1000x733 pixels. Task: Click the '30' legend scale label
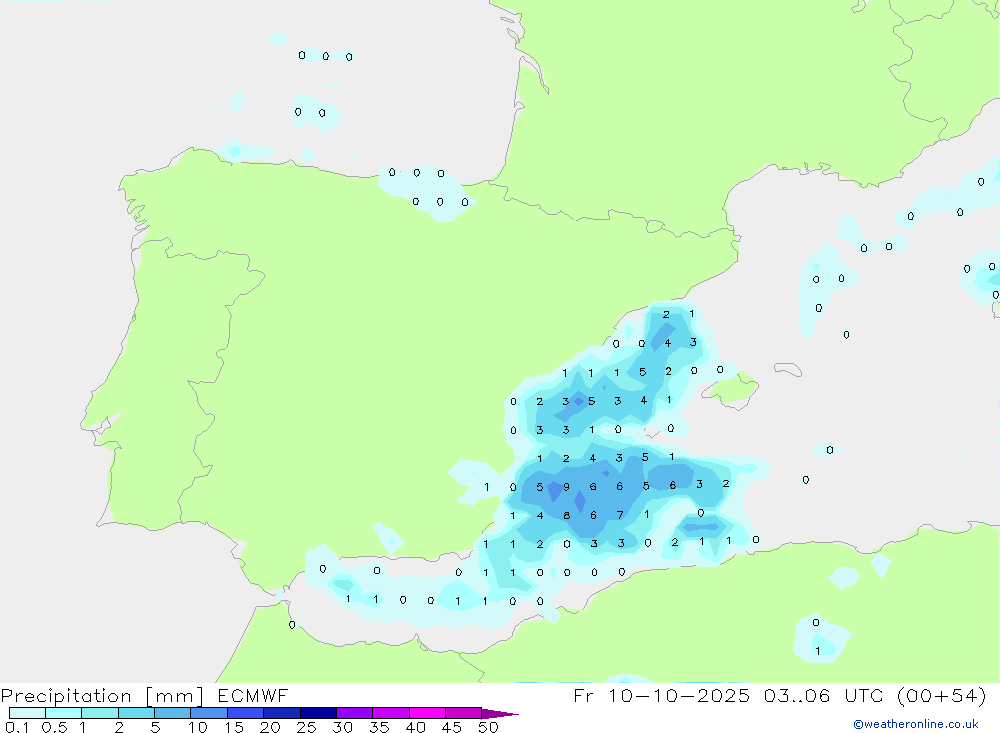(x=342, y=727)
